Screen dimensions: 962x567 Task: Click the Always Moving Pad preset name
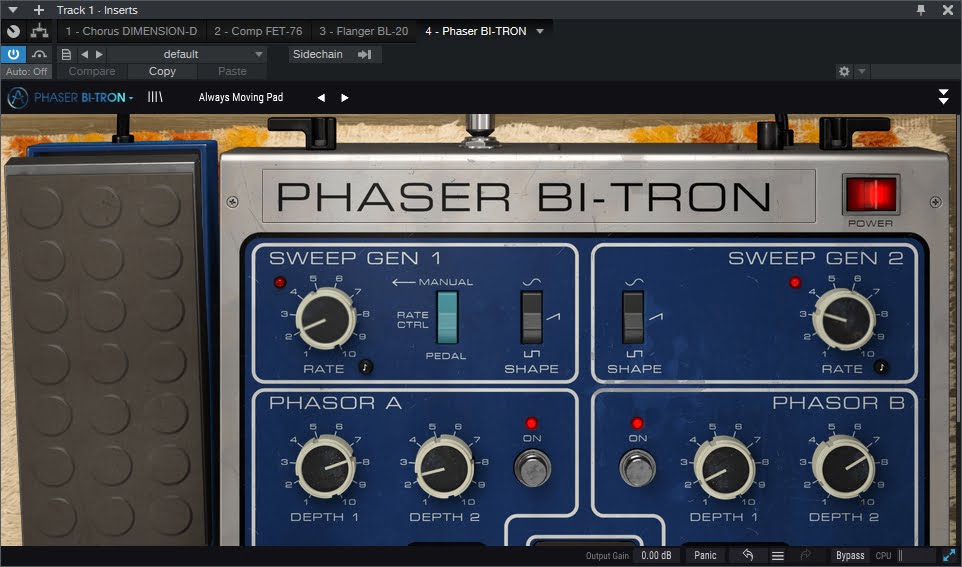pos(240,97)
